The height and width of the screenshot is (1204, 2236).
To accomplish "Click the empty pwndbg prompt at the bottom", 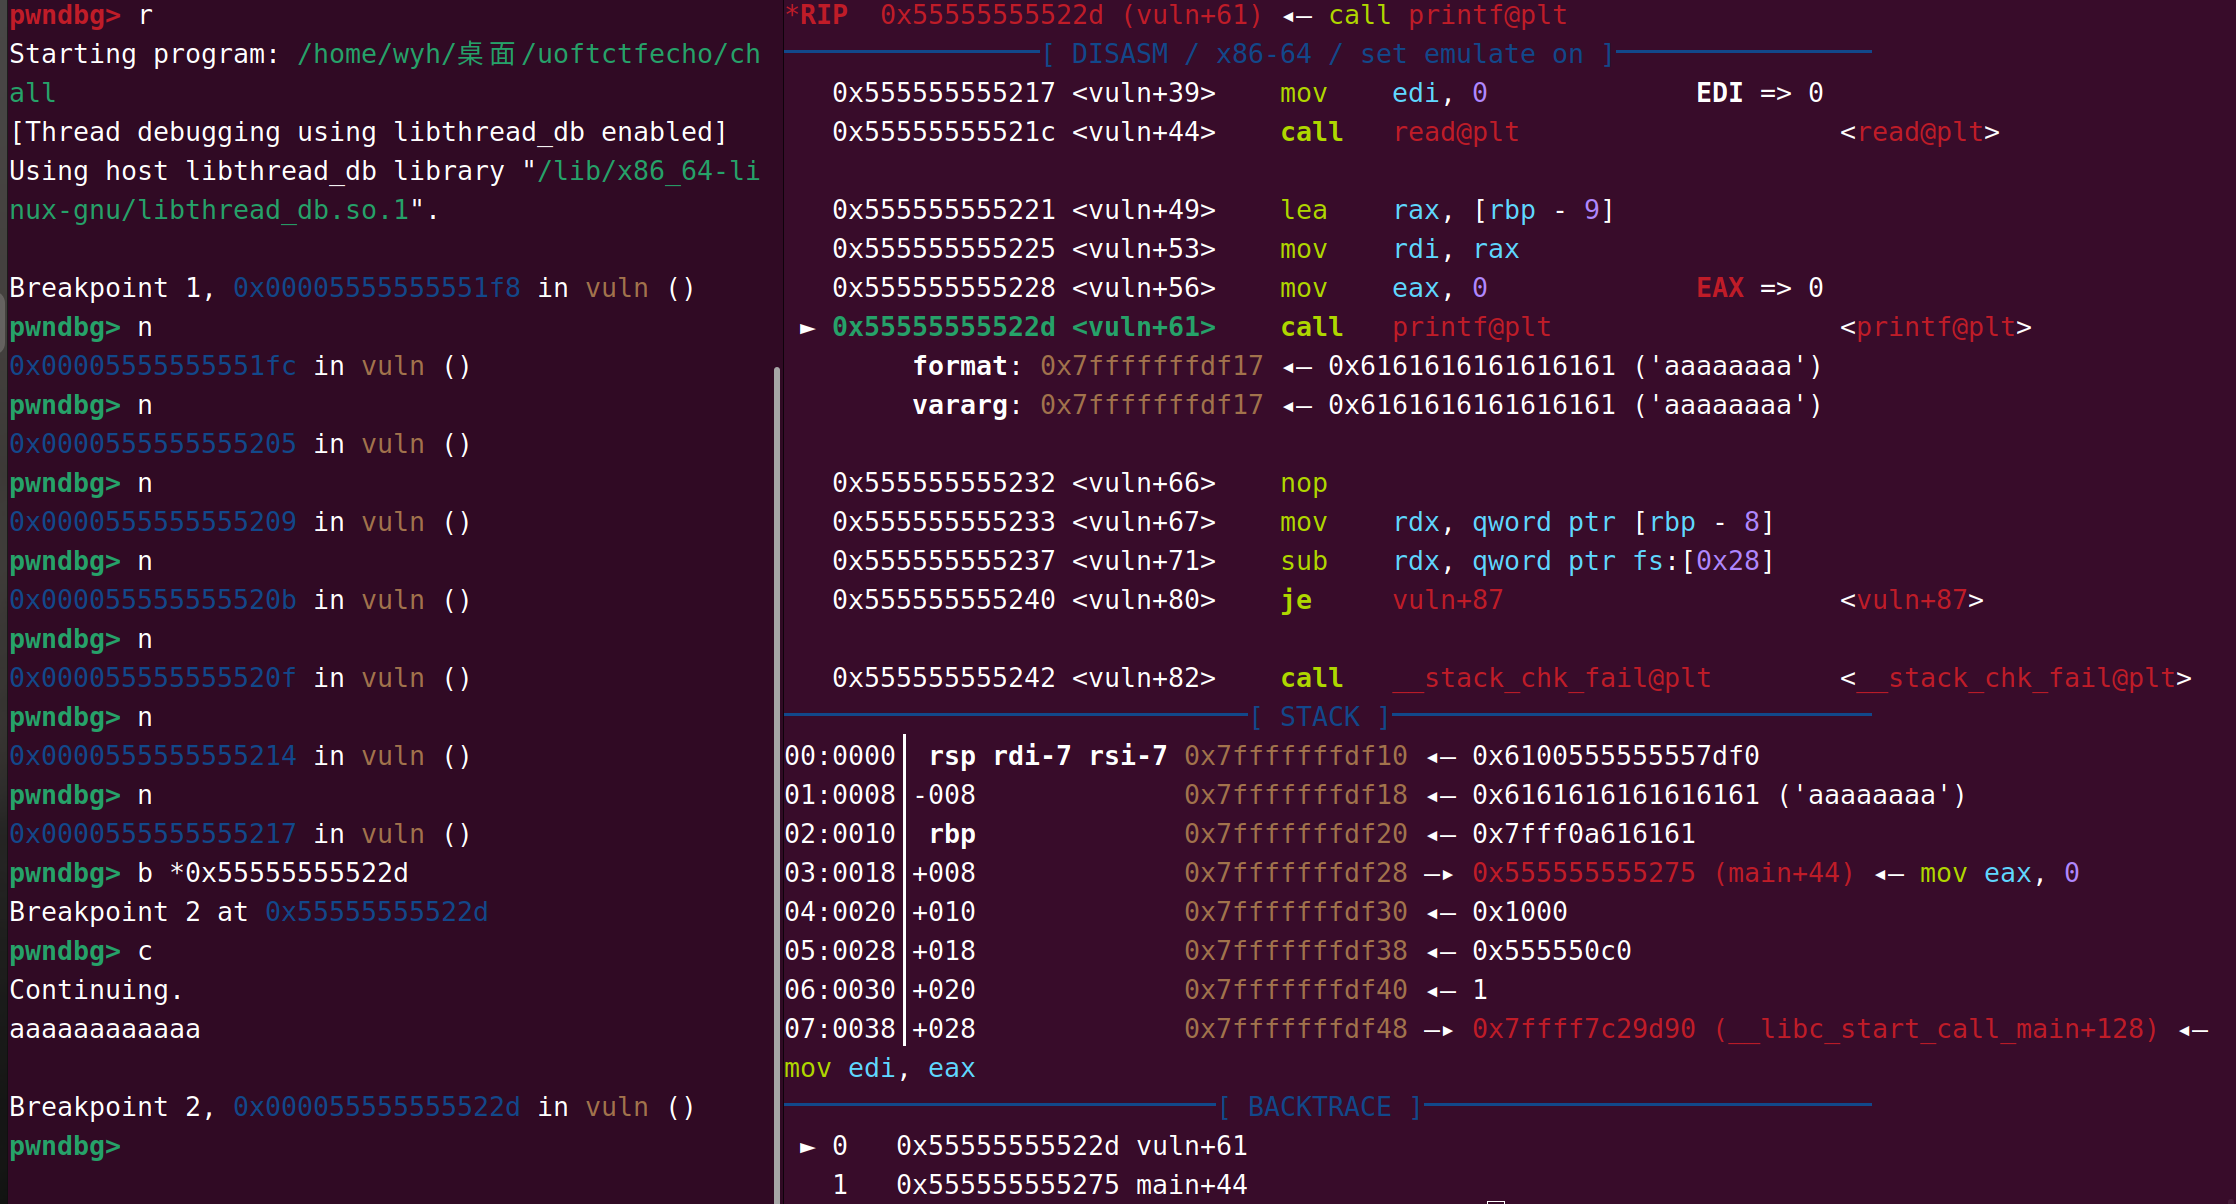I will (x=65, y=1146).
